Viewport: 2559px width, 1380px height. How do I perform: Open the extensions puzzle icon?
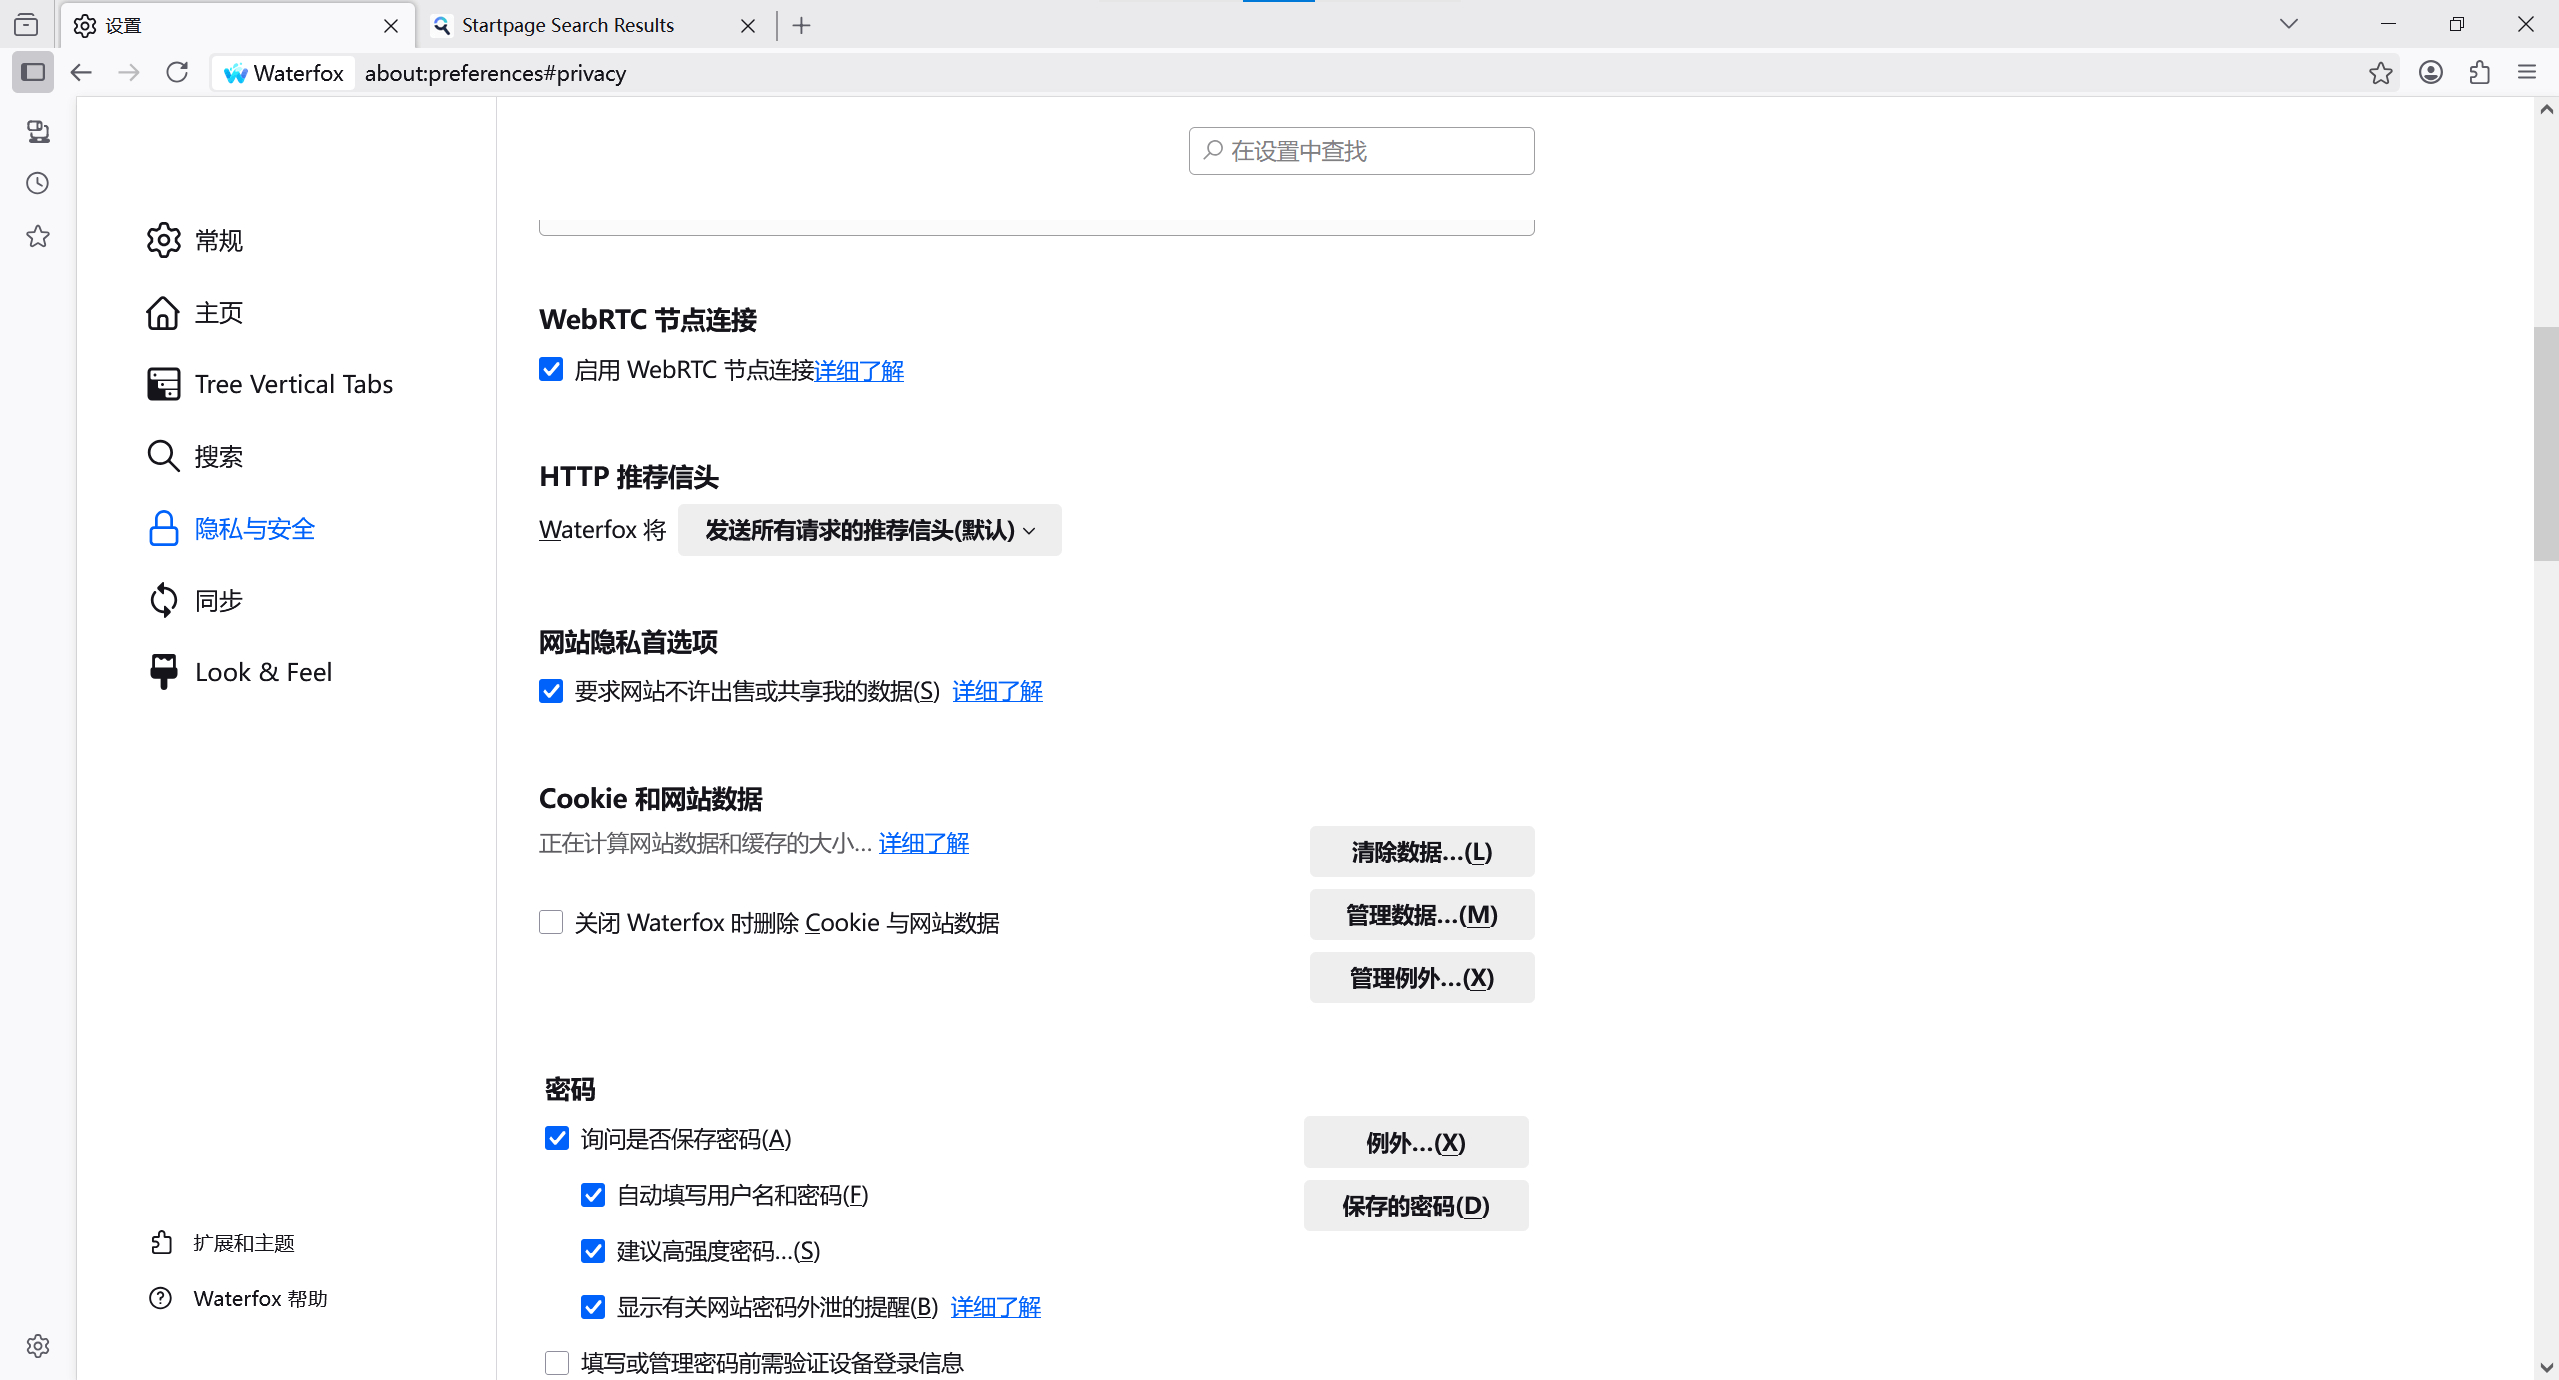click(2479, 73)
